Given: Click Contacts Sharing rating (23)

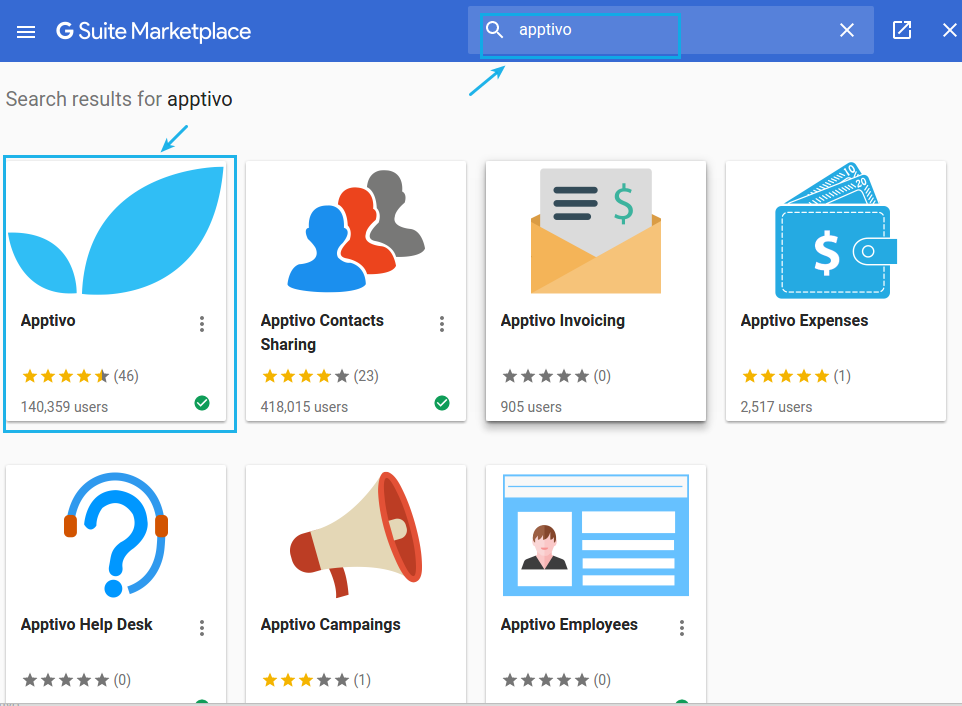Looking at the screenshot, I should [x=320, y=376].
